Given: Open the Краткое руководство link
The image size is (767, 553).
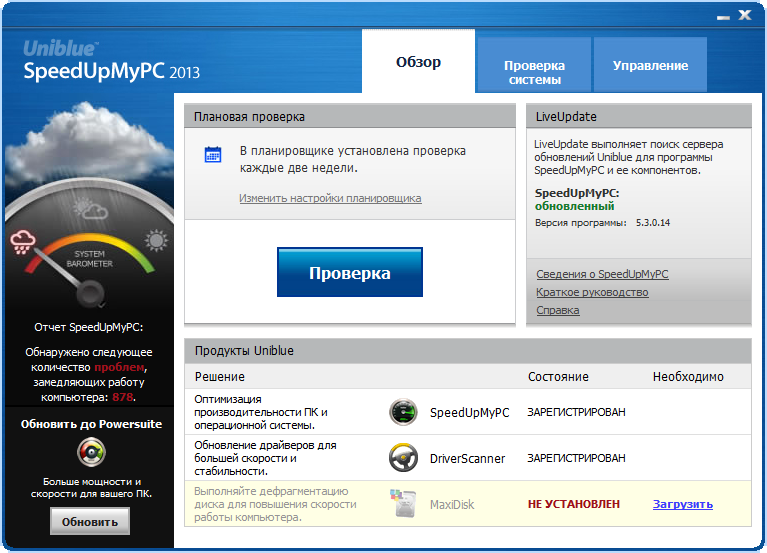Looking at the screenshot, I should click(x=592, y=292).
